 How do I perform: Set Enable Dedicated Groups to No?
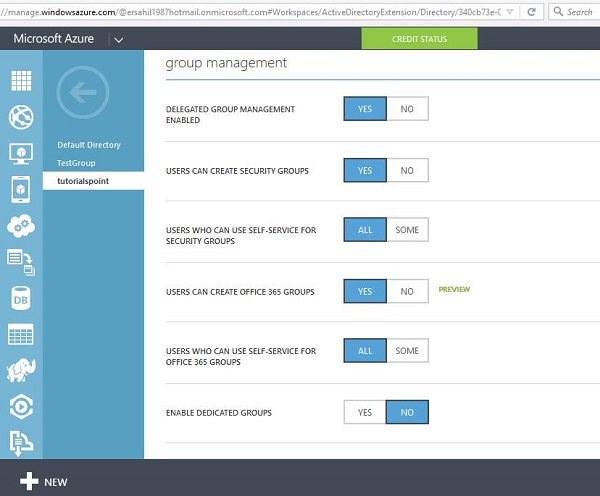click(x=407, y=412)
